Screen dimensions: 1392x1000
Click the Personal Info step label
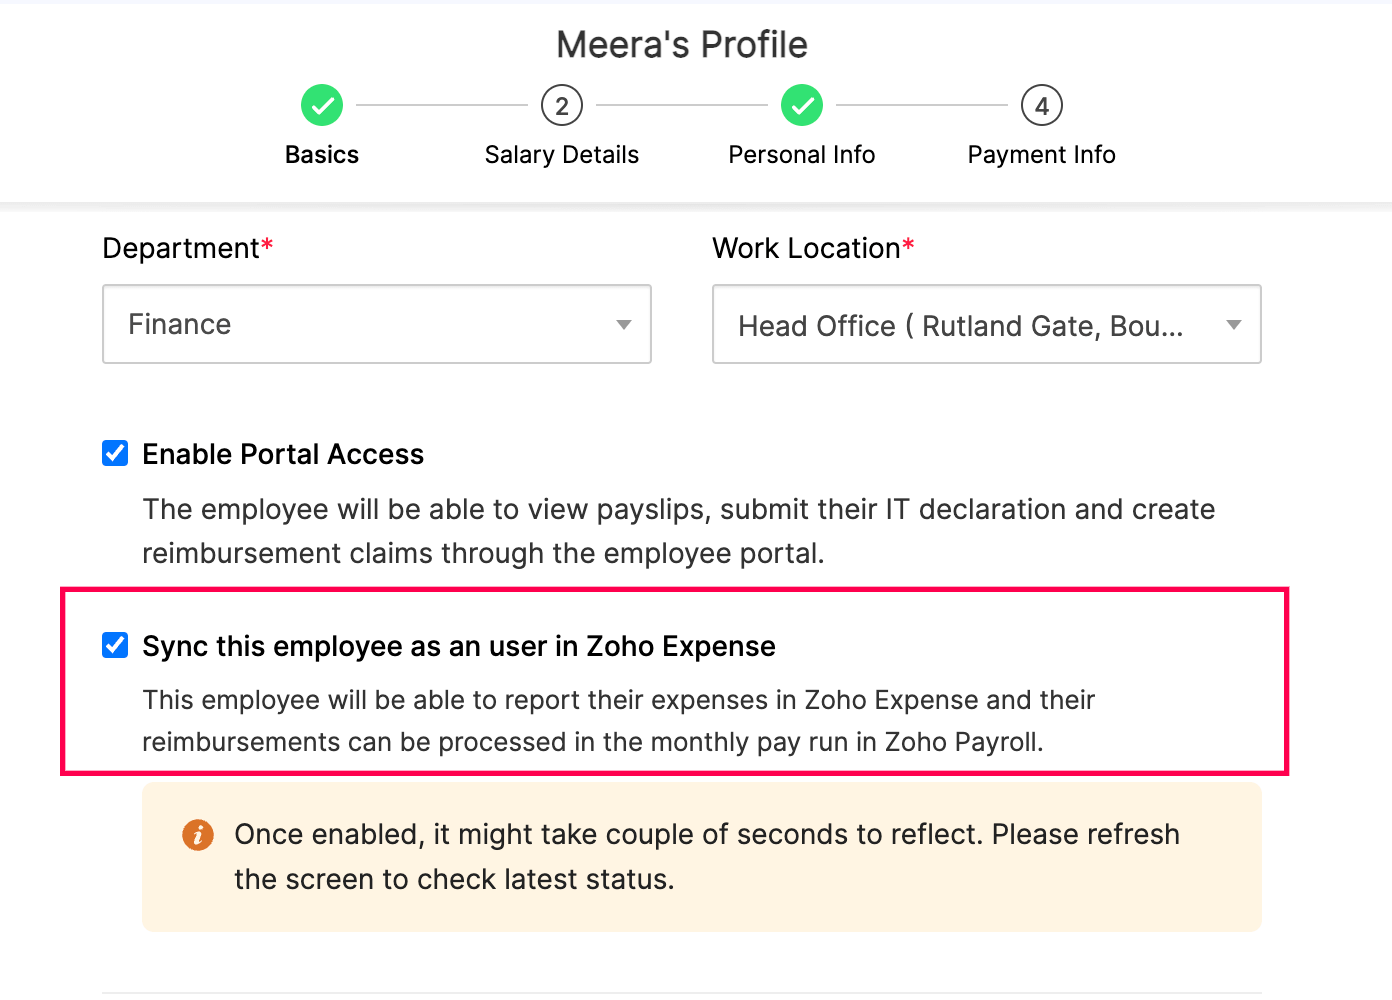pyautogui.click(x=801, y=154)
